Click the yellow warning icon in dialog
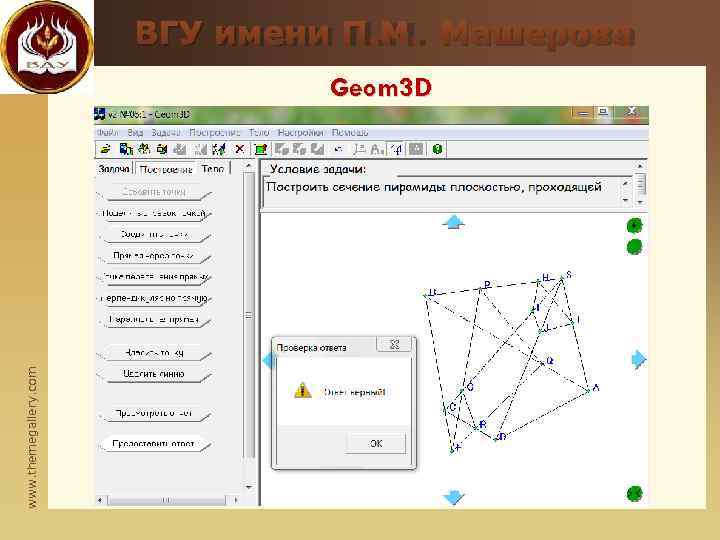 click(303, 390)
